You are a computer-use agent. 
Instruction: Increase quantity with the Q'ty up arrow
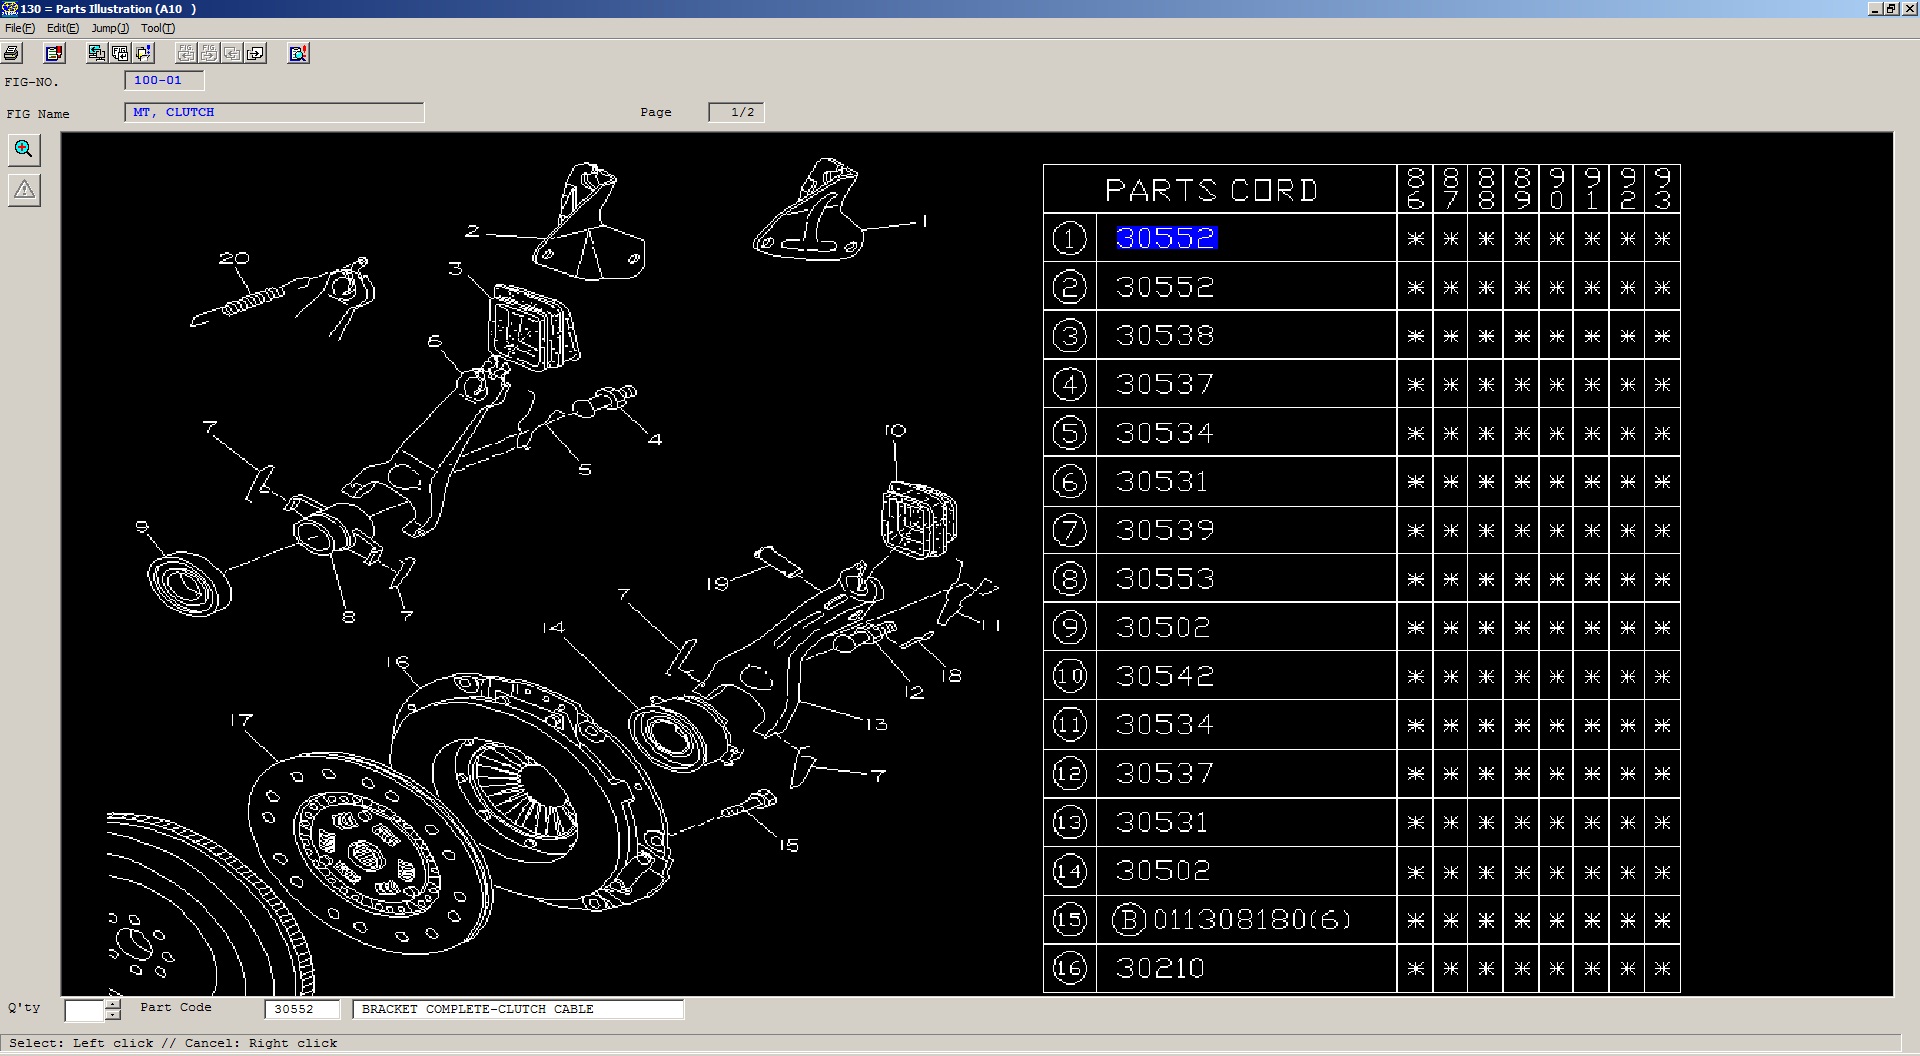(113, 1004)
